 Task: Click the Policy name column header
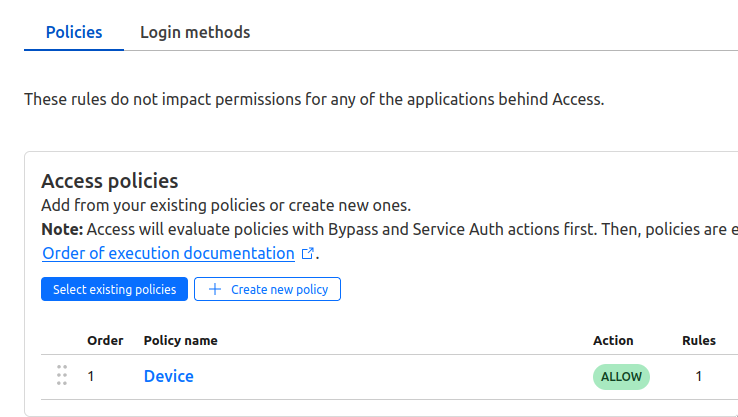181,340
